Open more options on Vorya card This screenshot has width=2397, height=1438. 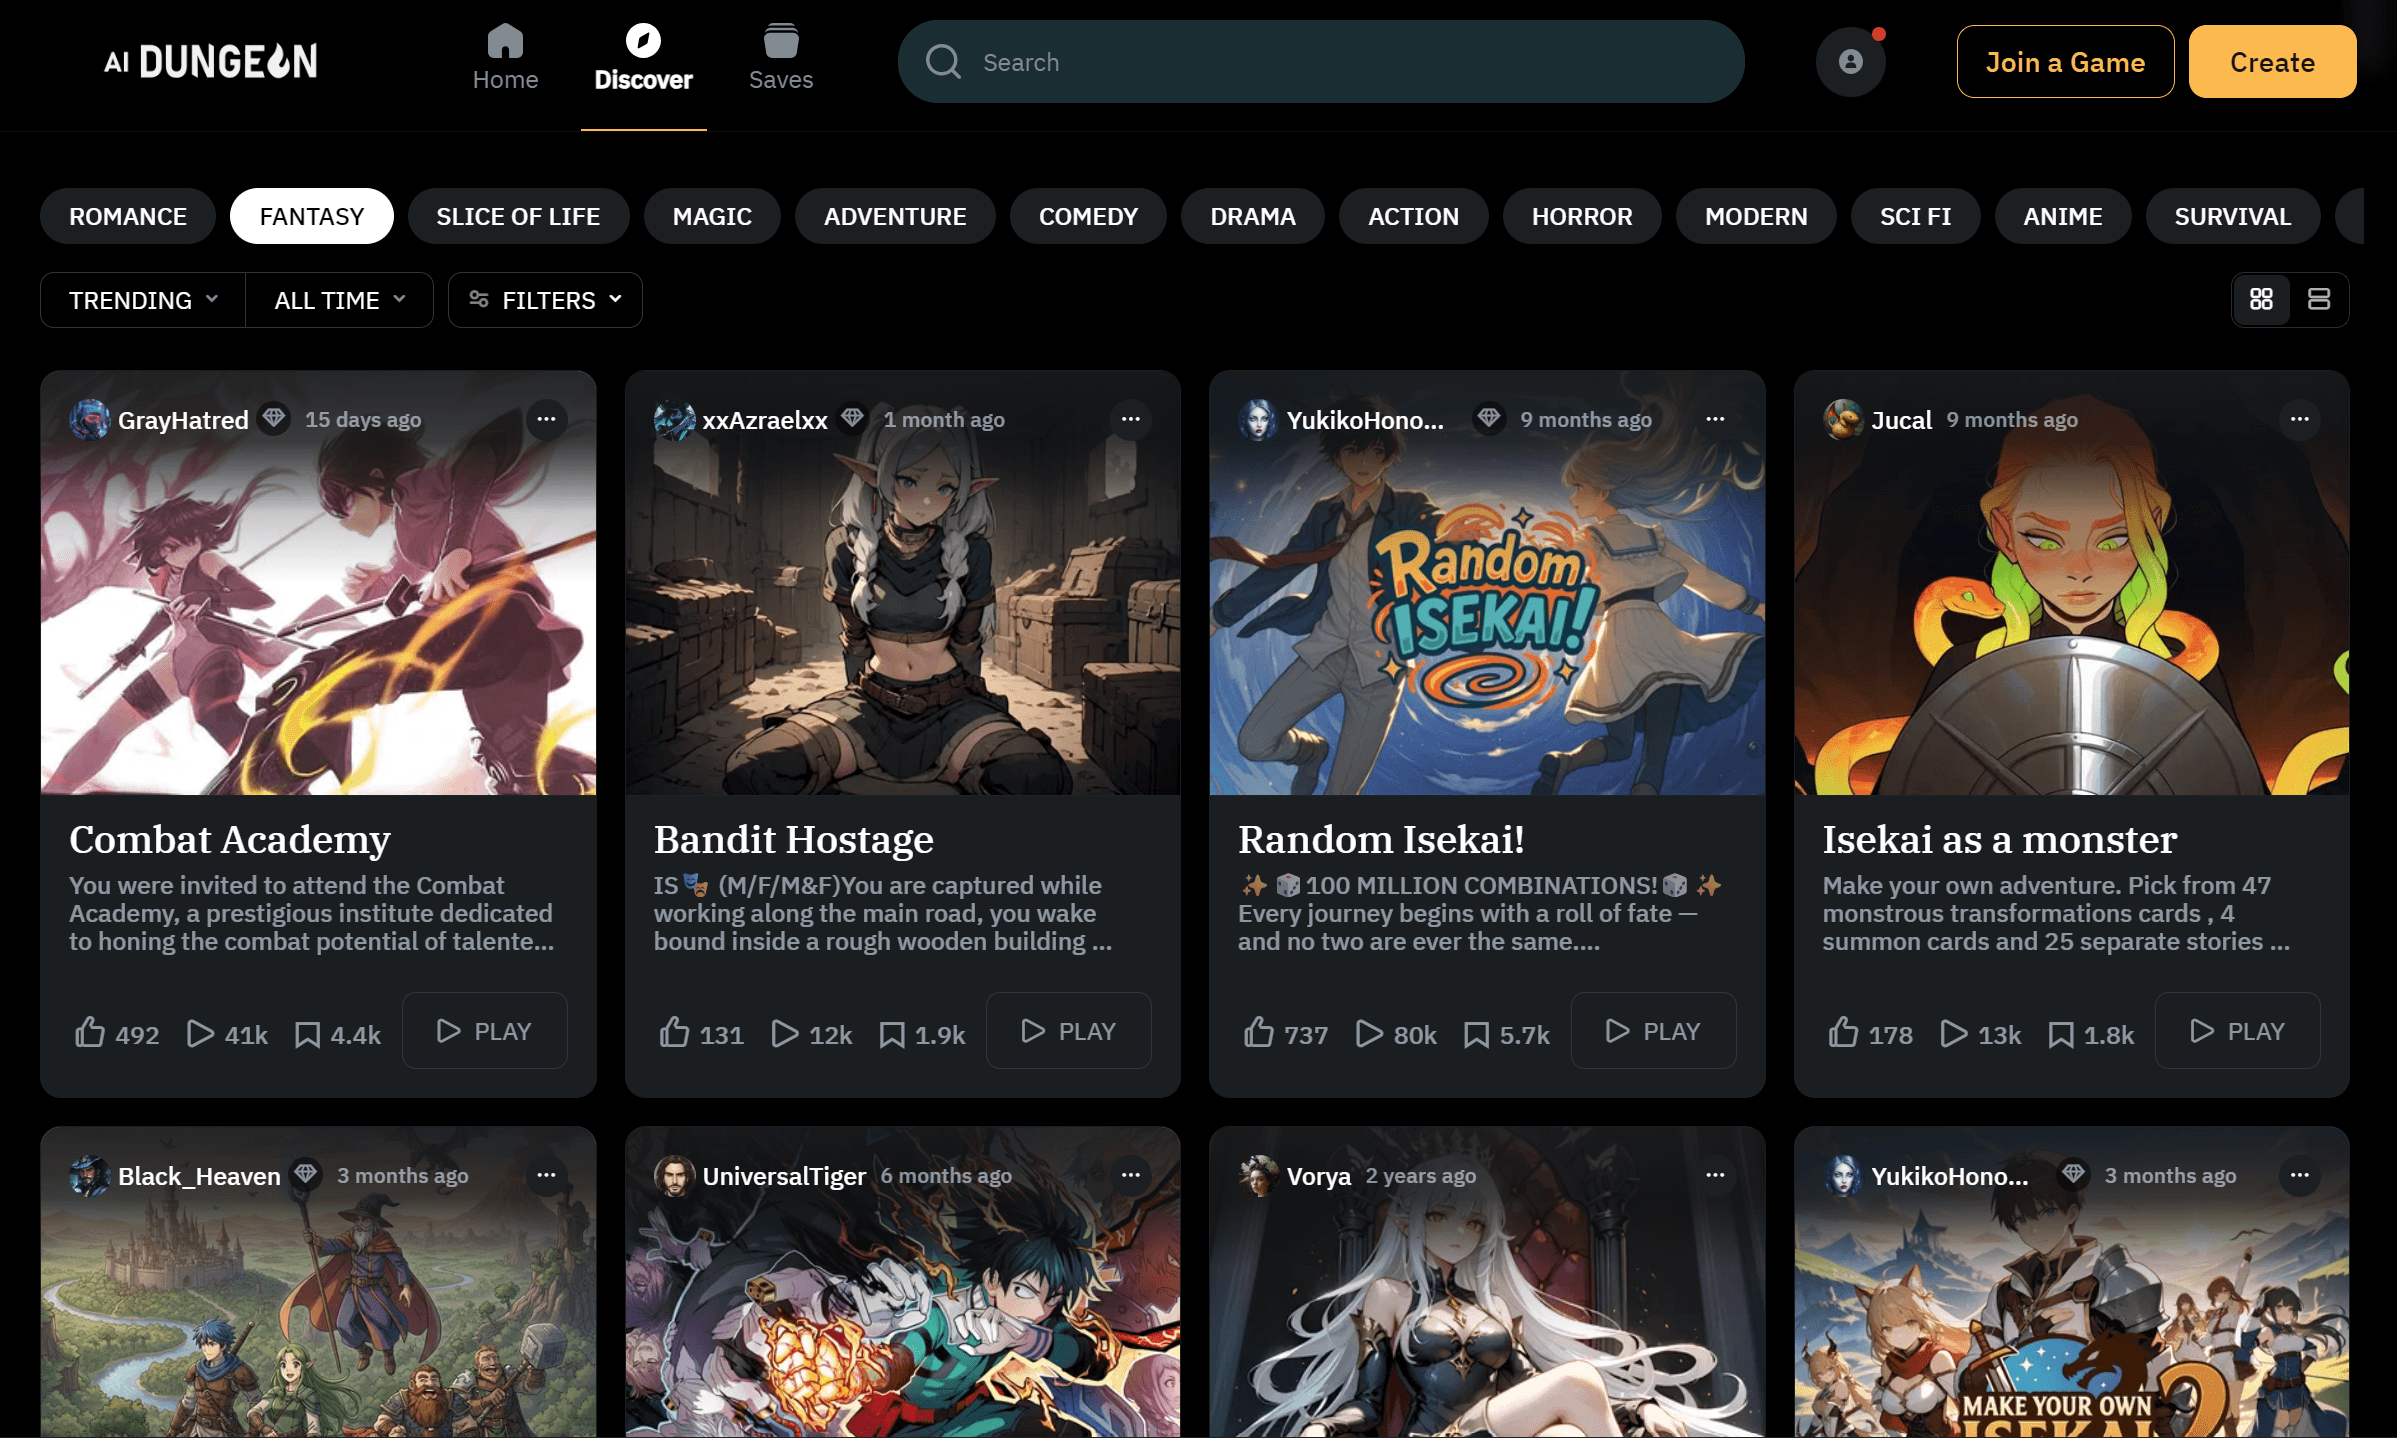[x=1715, y=1175]
